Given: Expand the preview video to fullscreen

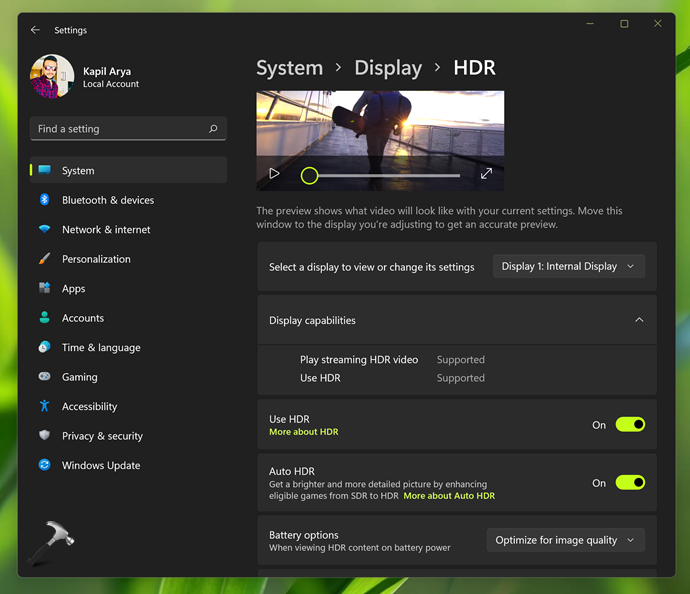Looking at the screenshot, I should (486, 174).
